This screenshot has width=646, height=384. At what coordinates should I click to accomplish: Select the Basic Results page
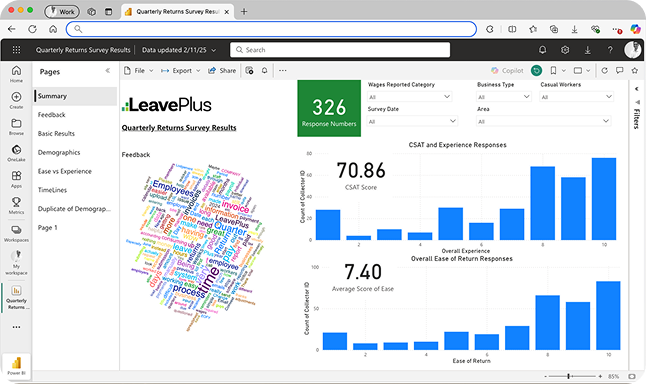pyautogui.click(x=75, y=133)
